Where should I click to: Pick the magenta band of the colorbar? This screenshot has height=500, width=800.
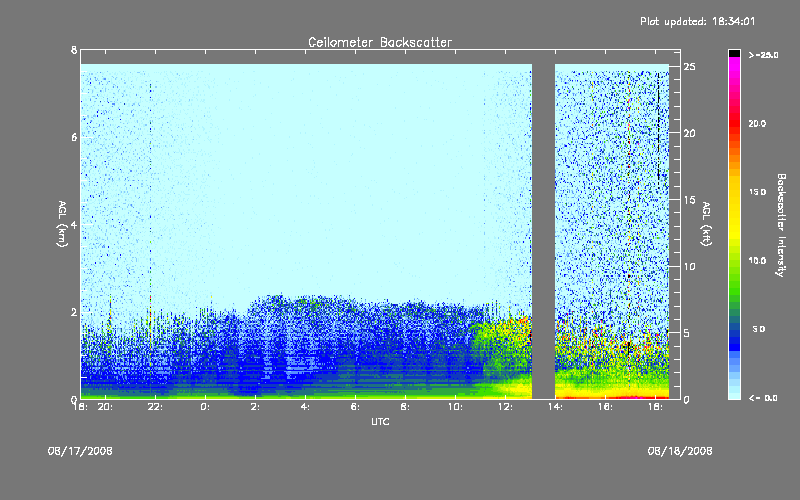click(734, 66)
